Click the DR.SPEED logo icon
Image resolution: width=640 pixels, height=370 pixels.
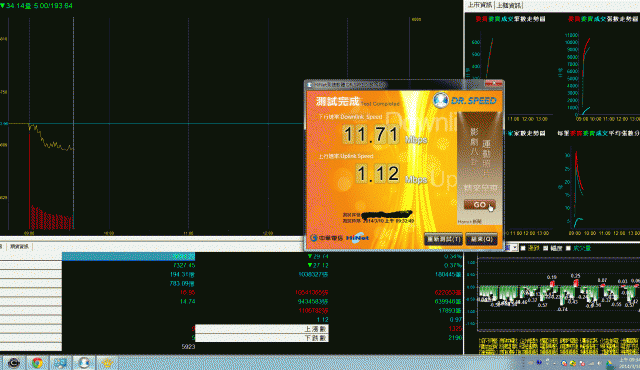[x=440, y=100]
